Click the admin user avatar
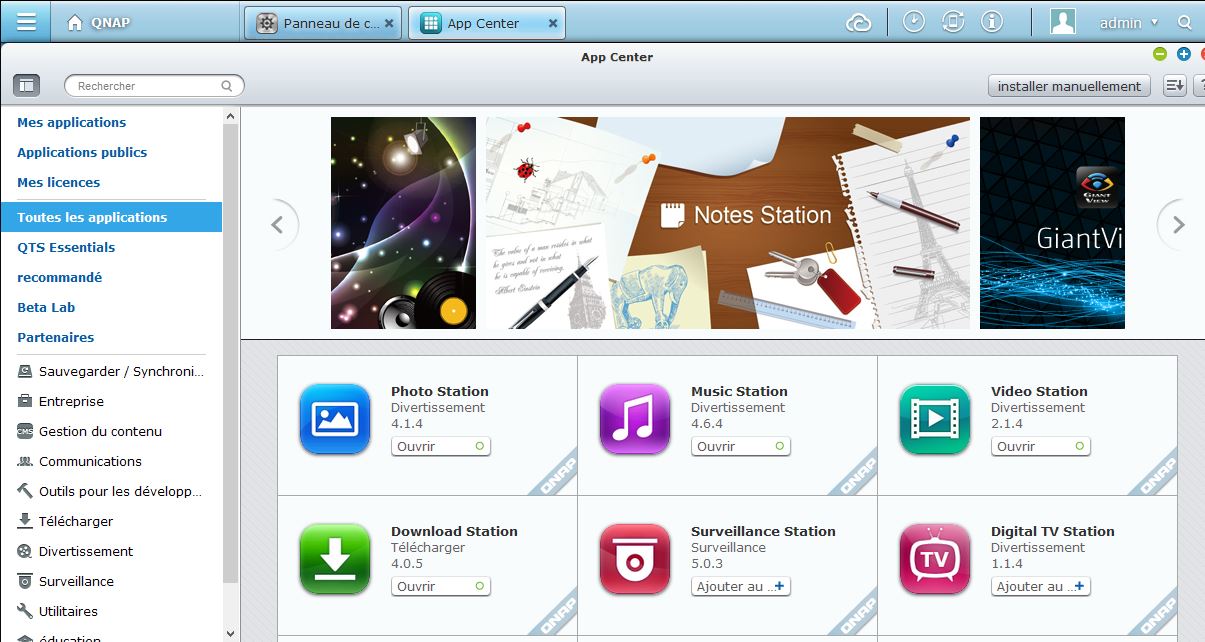The image size is (1205, 642). tap(1063, 22)
